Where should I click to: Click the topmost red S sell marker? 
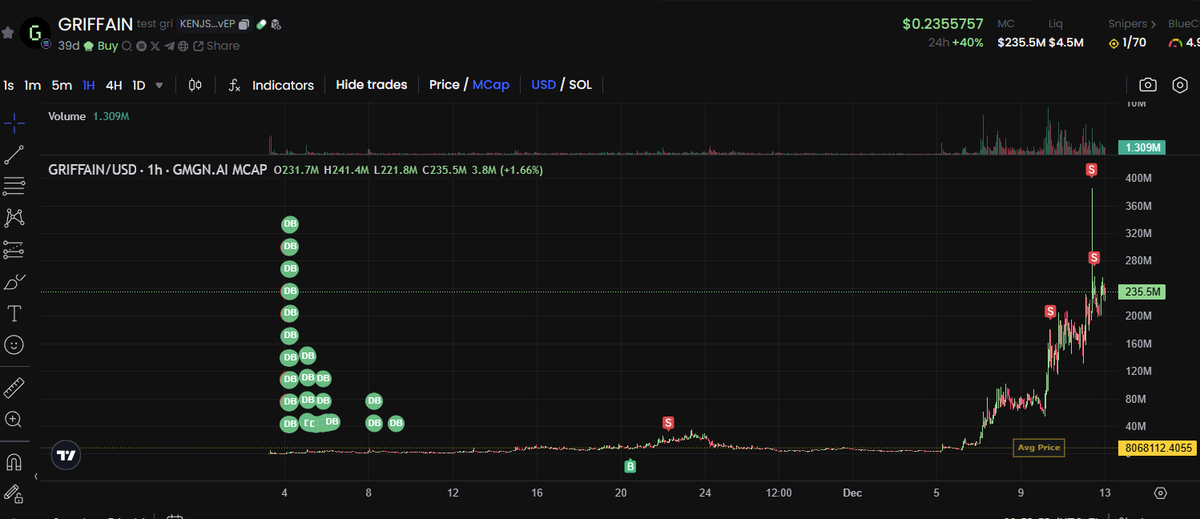(x=1092, y=171)
